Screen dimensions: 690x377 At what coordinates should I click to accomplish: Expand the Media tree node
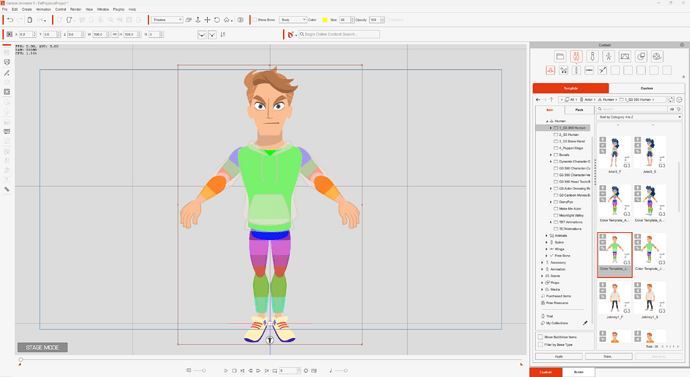click(x=542, y=289)
